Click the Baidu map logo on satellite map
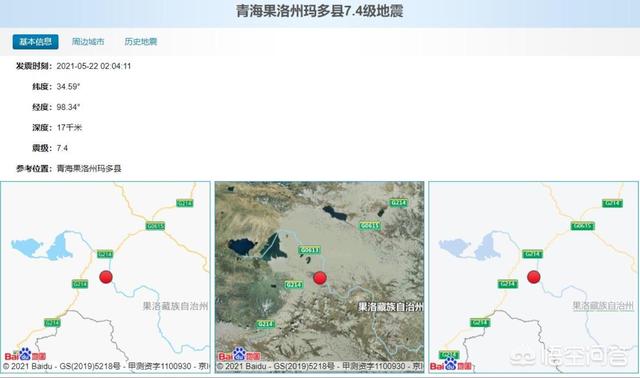Image resolution: width=640 pixels, height=378 pixels. coord(239,355)
